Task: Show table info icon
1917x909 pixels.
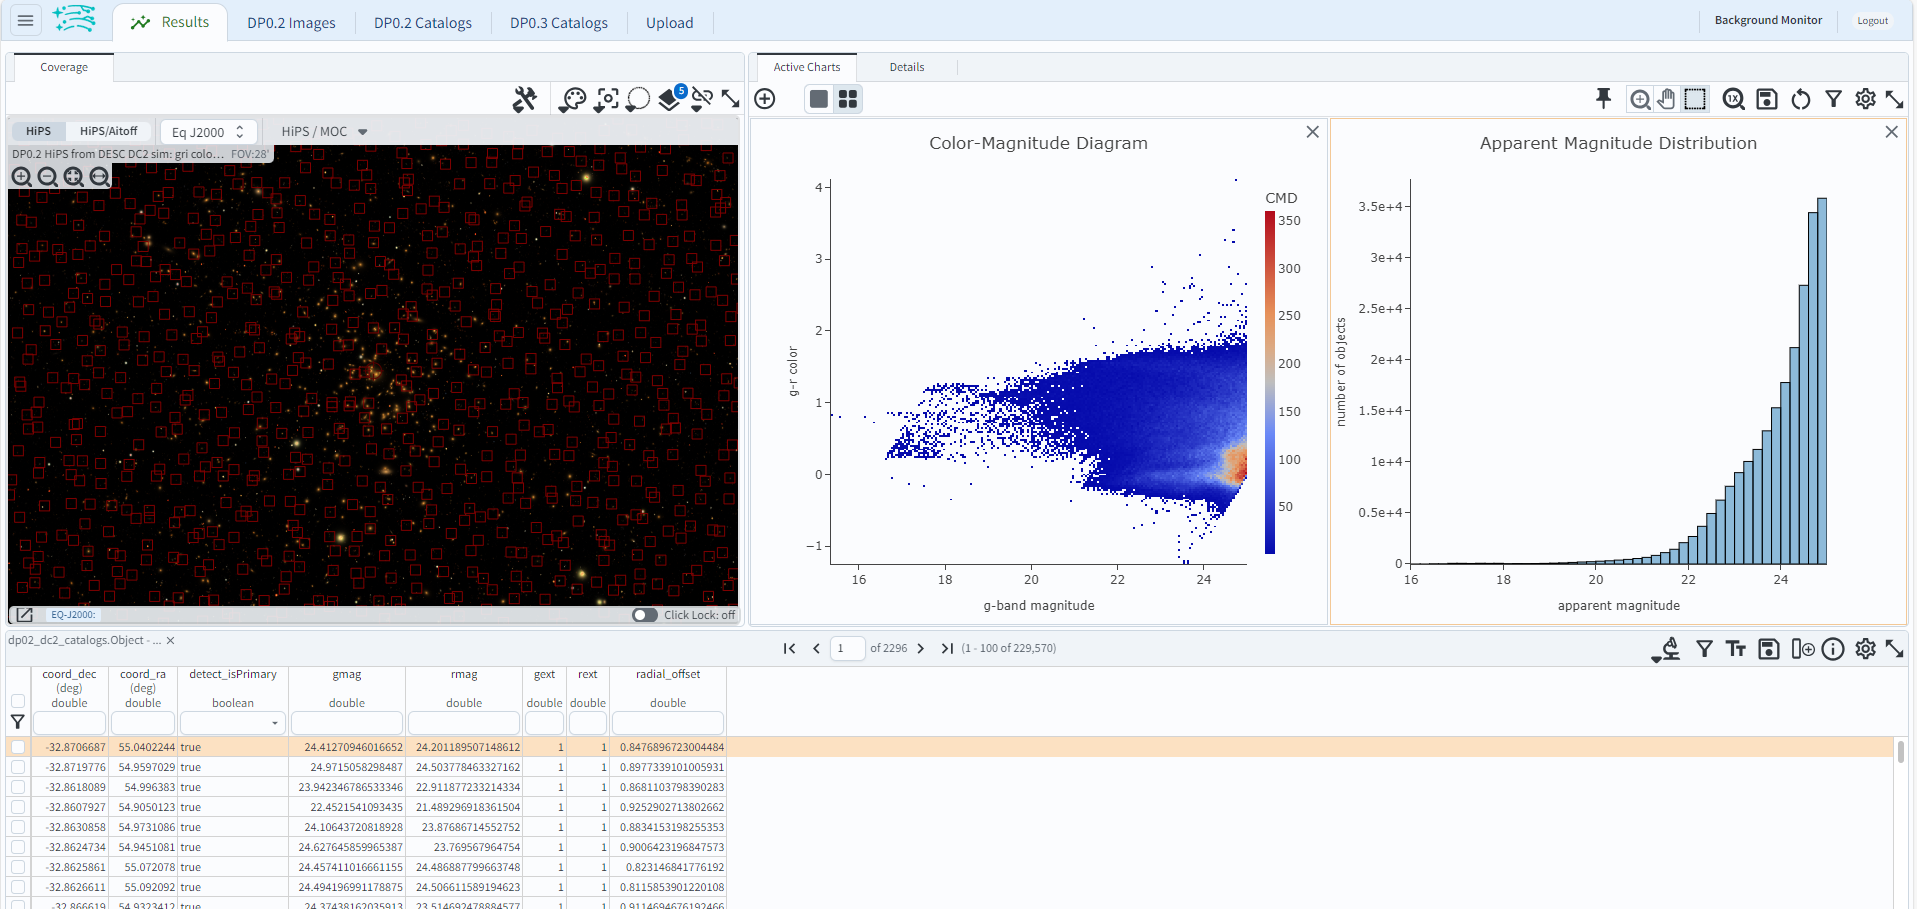Action: click(x=1833, y=649)
